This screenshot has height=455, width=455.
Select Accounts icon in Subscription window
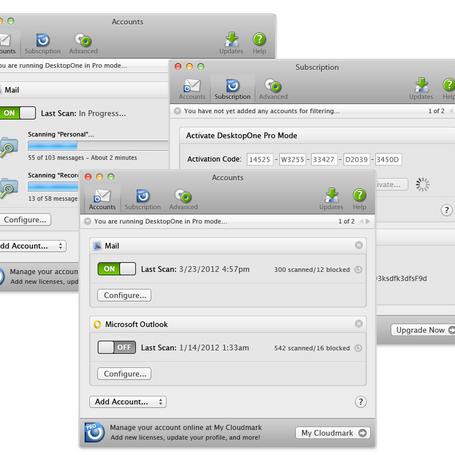tap(192, 89)
